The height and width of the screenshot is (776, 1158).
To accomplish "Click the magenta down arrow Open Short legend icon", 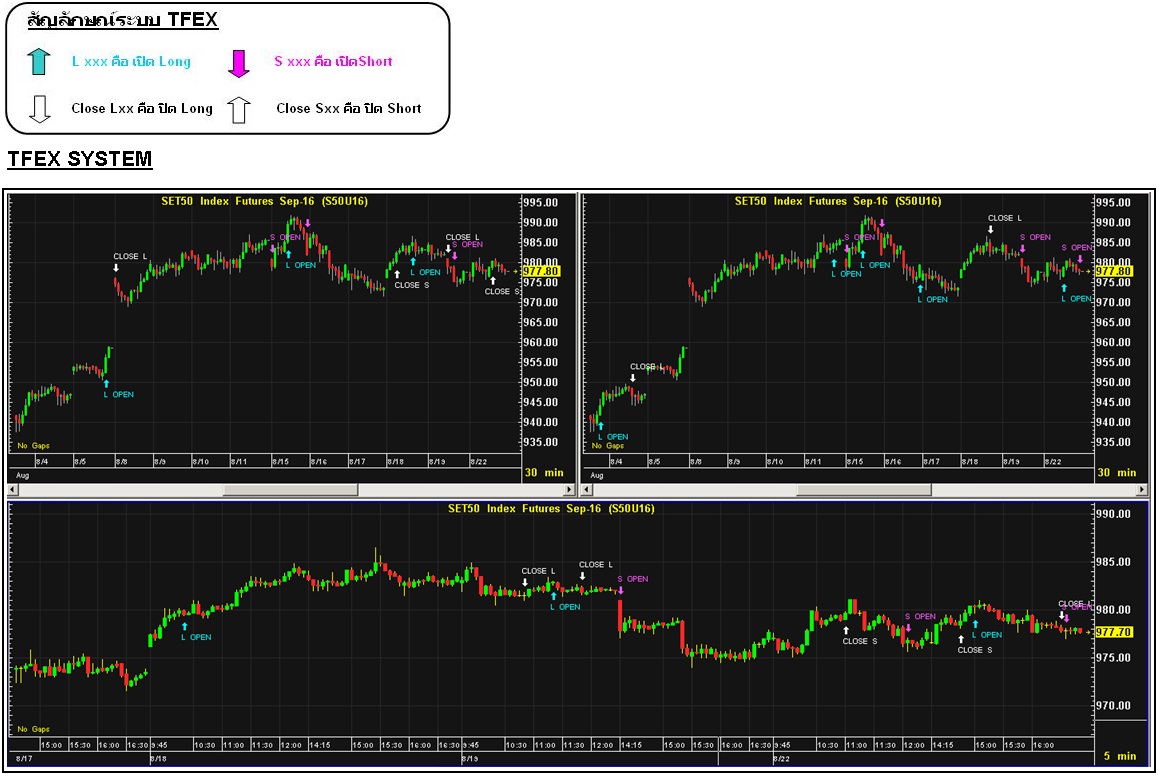I will pos(239,64).
